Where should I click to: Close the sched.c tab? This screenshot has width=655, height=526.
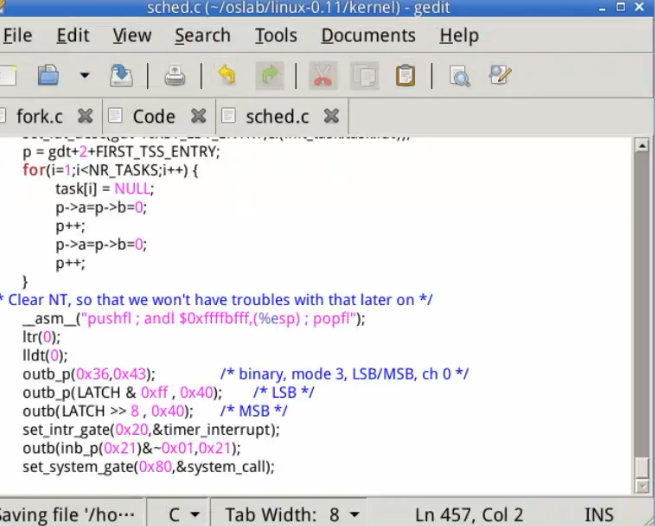(331, 116)
